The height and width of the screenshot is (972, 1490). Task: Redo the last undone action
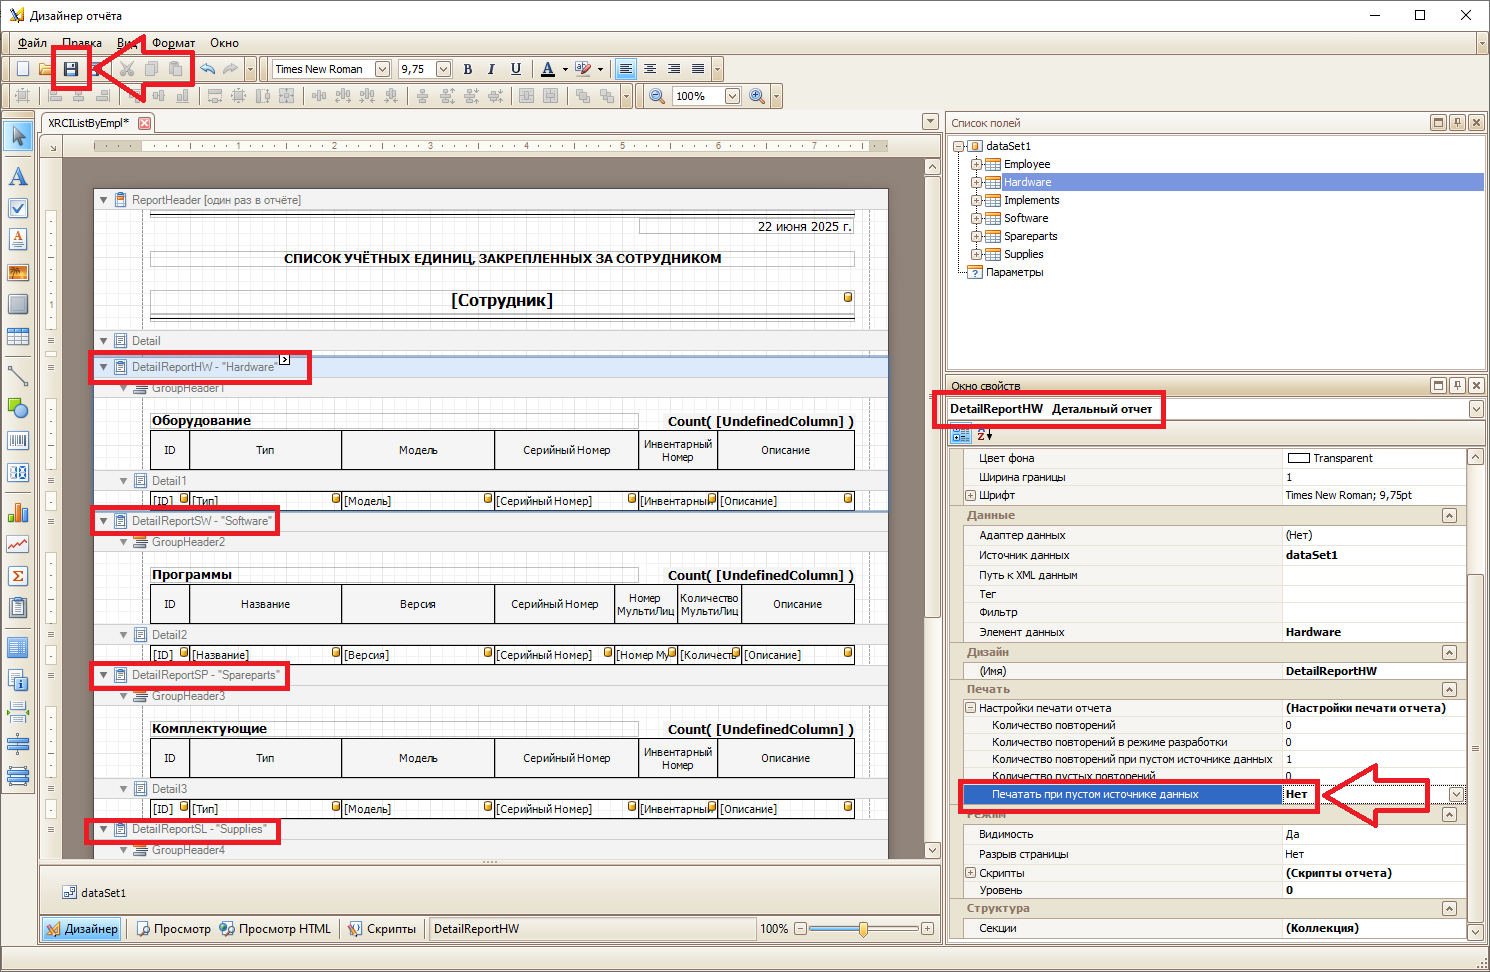click(x=230, y=69)
